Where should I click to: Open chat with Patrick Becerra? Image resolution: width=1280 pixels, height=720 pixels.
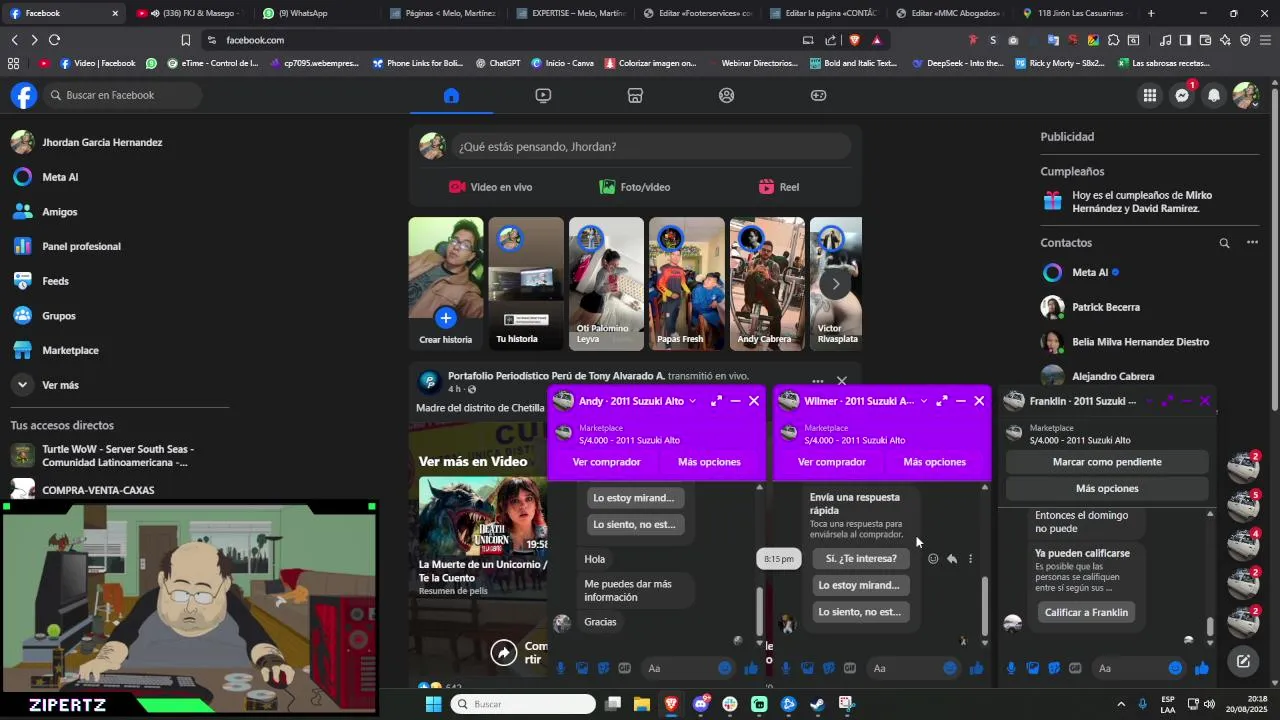[1106, 307]
